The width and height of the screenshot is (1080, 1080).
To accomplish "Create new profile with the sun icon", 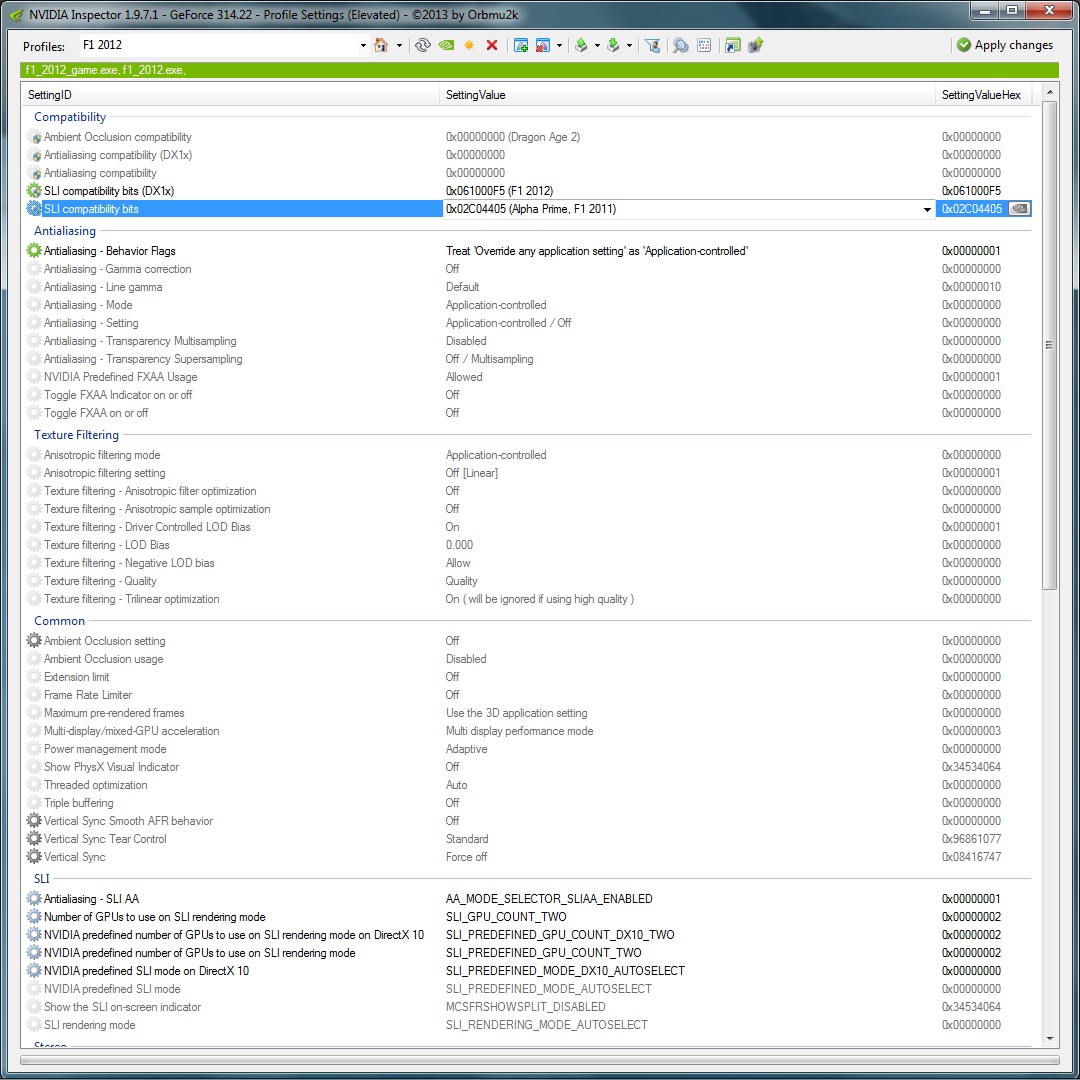I will tap(469, 45).
